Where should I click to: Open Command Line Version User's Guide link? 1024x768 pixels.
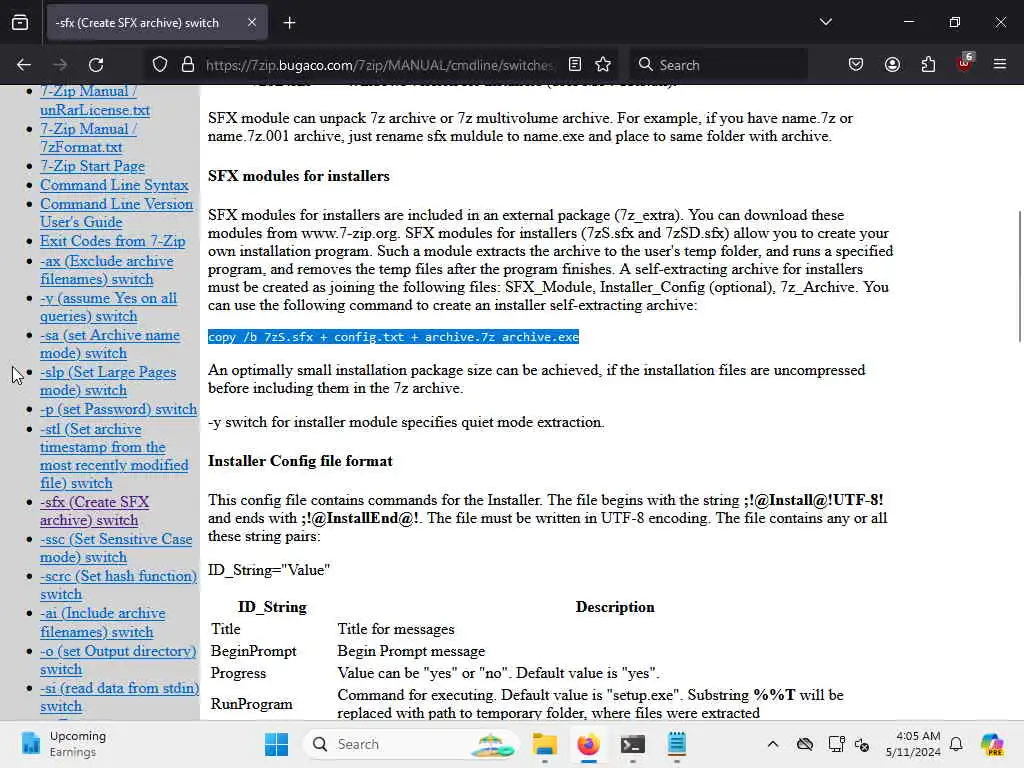[116, 213]
